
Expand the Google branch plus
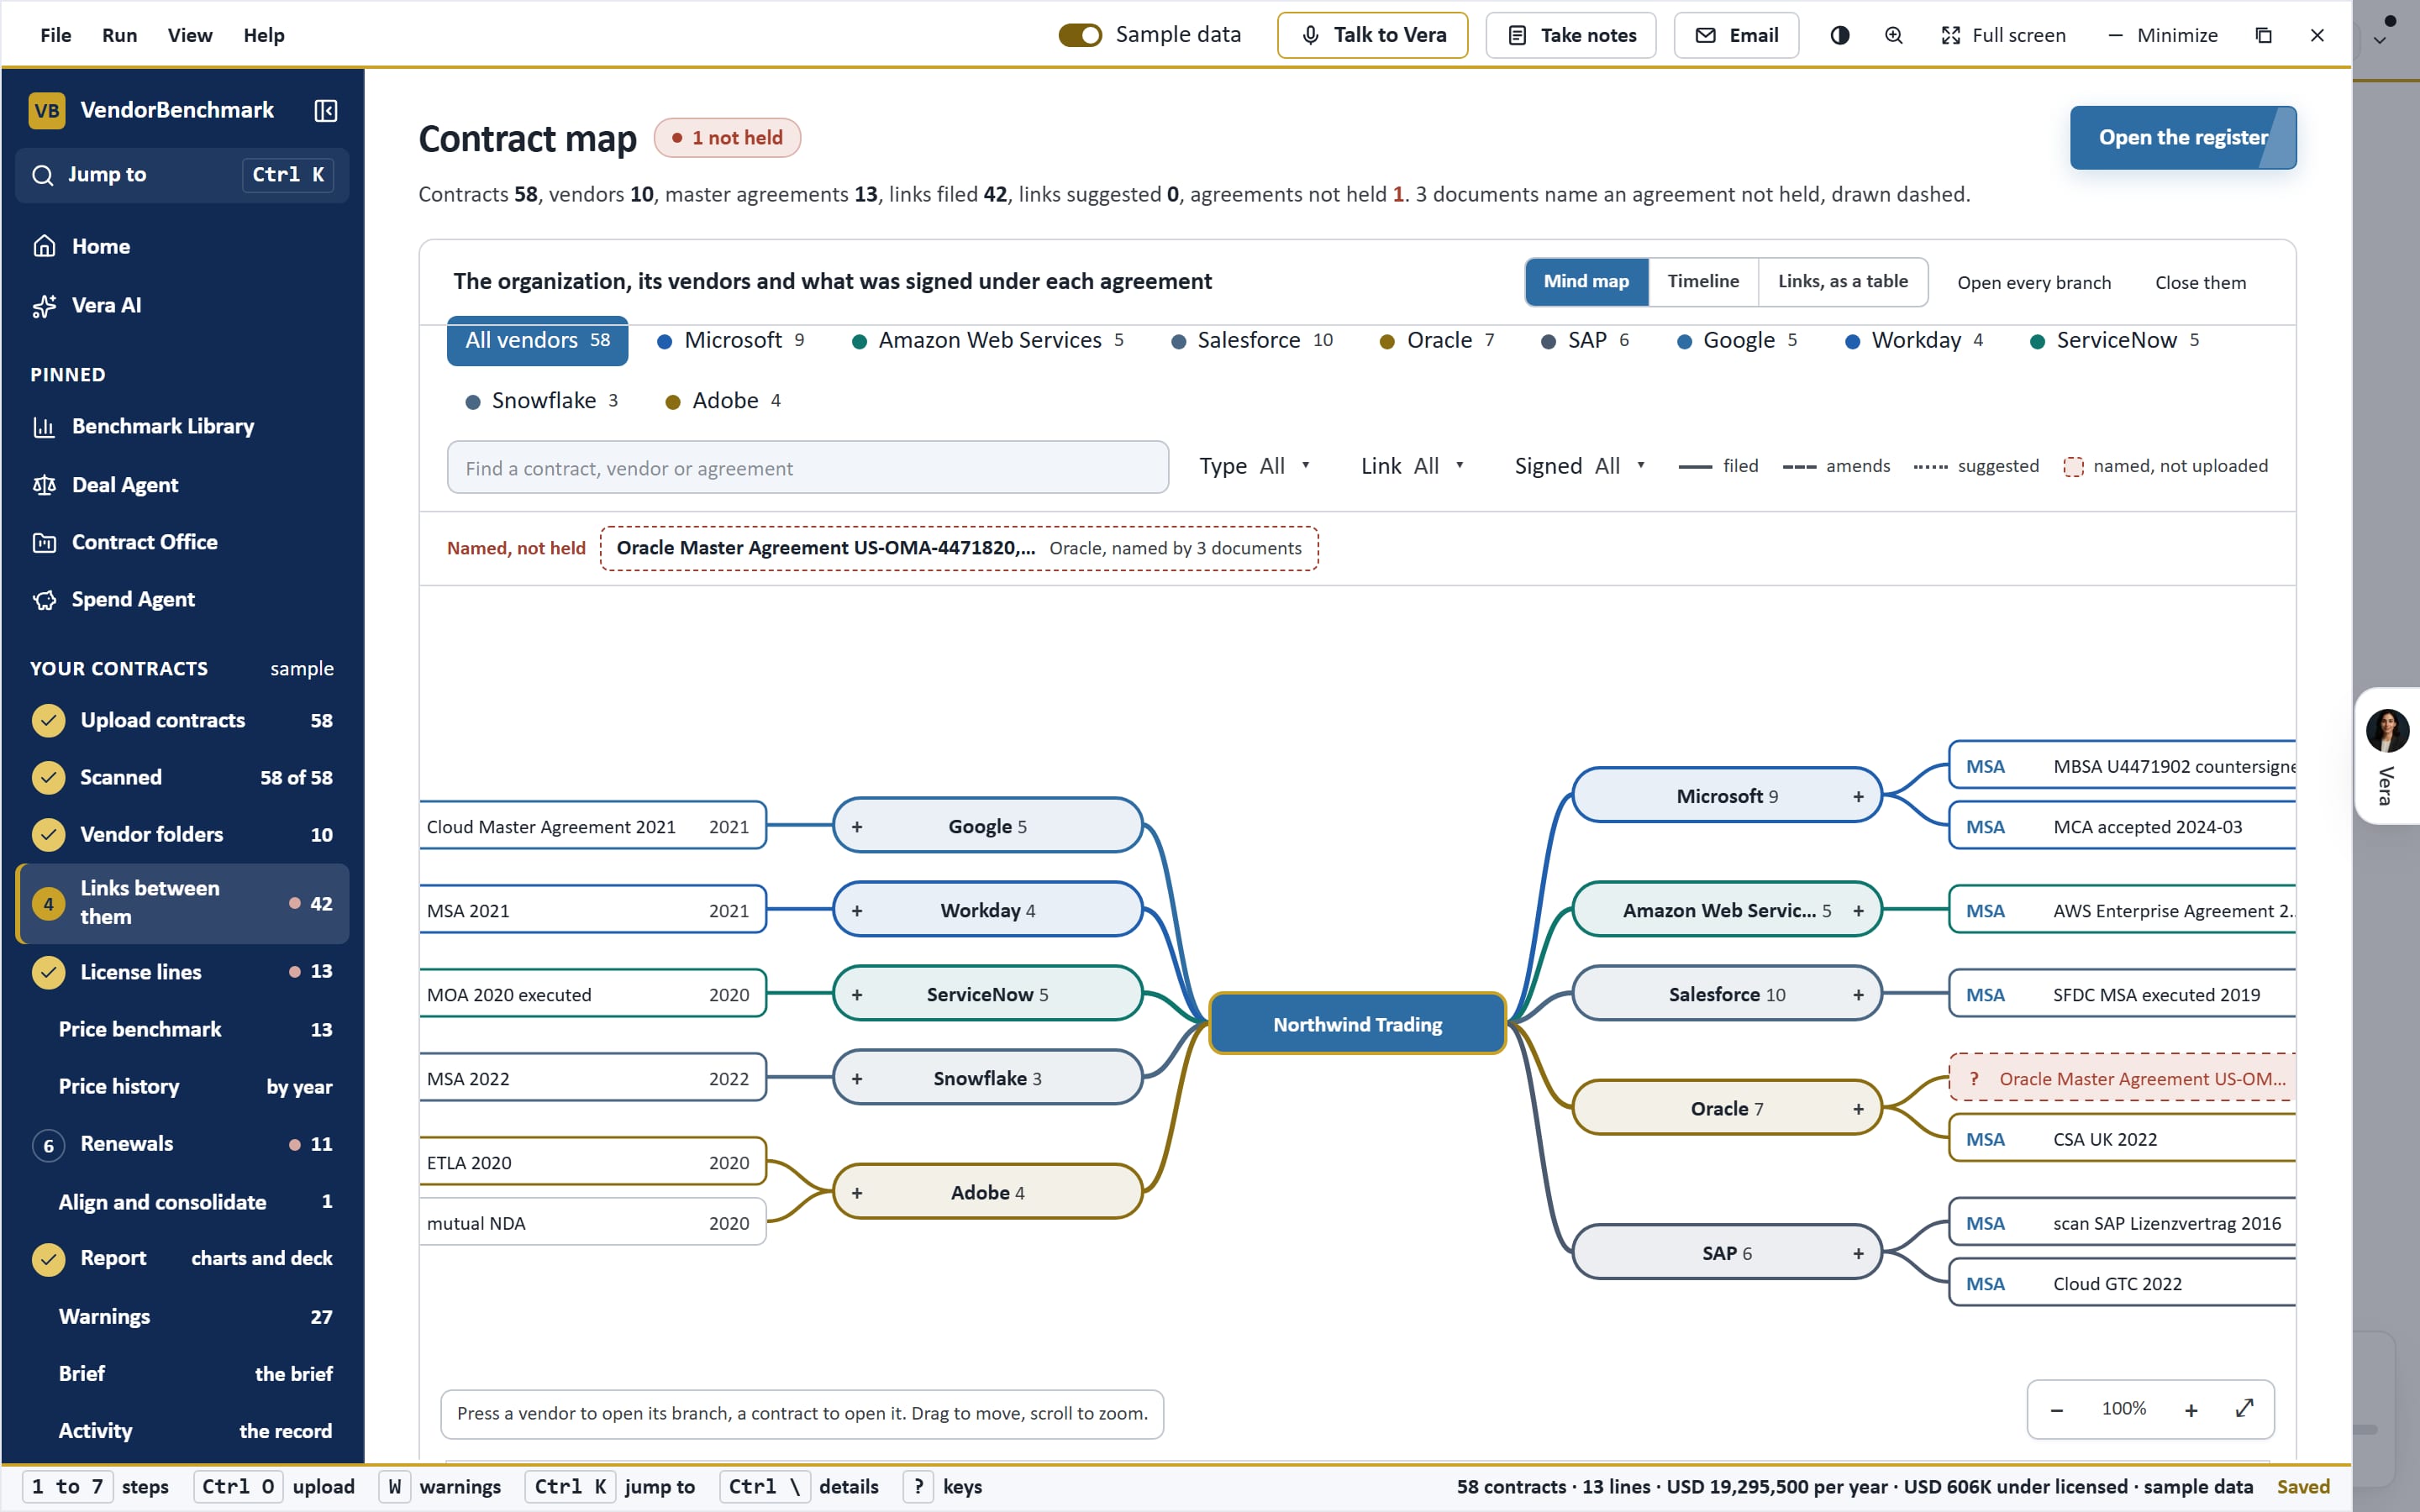(x=857, y=827)
